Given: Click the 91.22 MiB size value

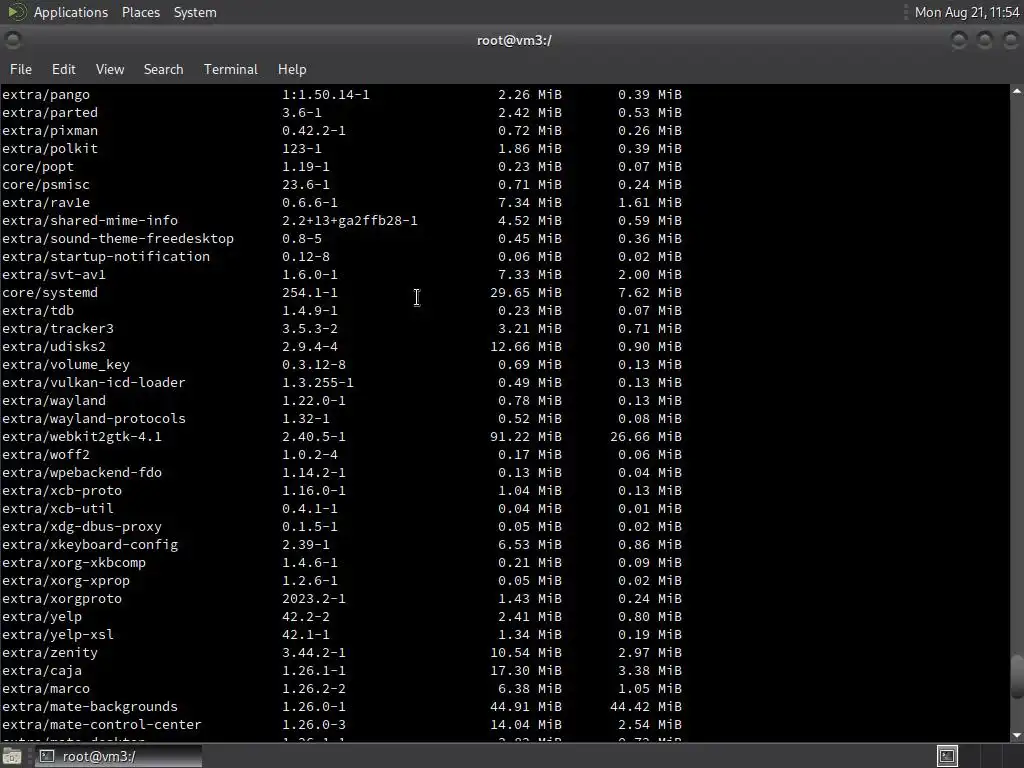Looking at the screenshot, I should point(526,437).
